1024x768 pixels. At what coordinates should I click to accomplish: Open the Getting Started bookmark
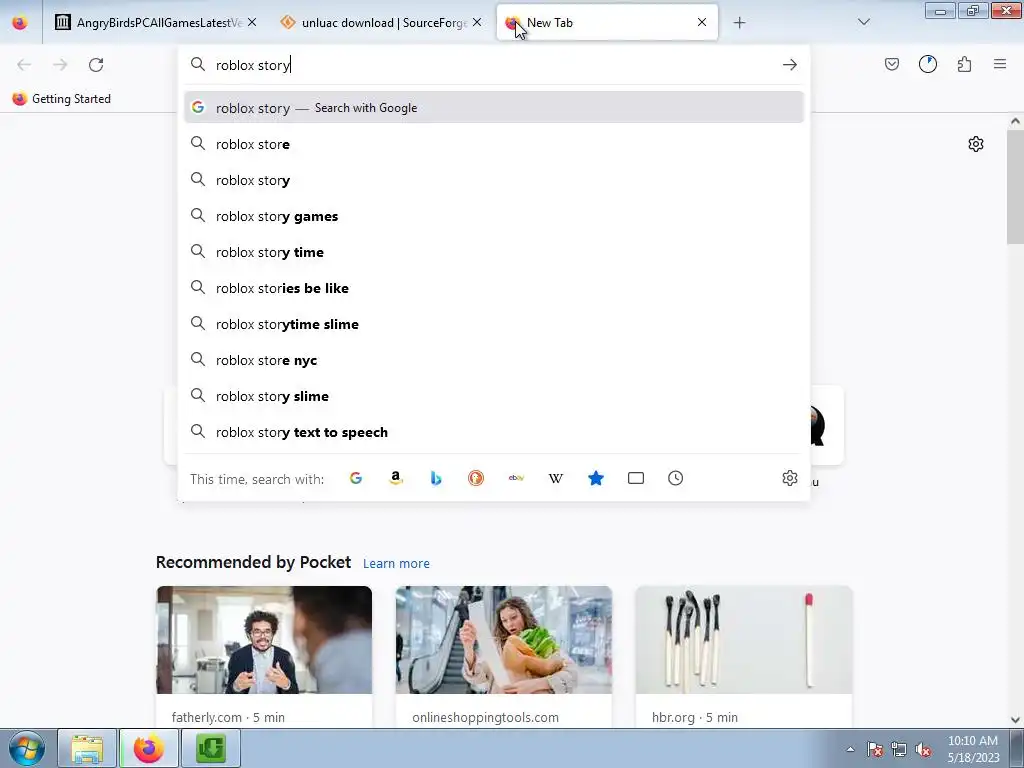pos(61,99)
